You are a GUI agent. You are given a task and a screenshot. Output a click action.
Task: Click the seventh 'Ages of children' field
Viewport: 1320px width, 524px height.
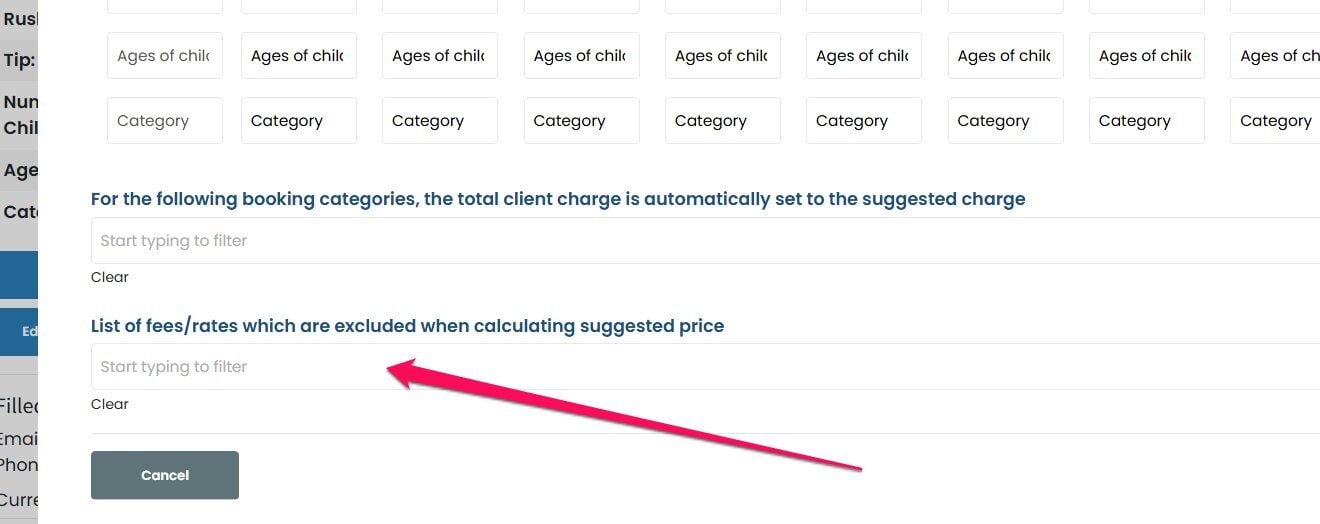1005,56
